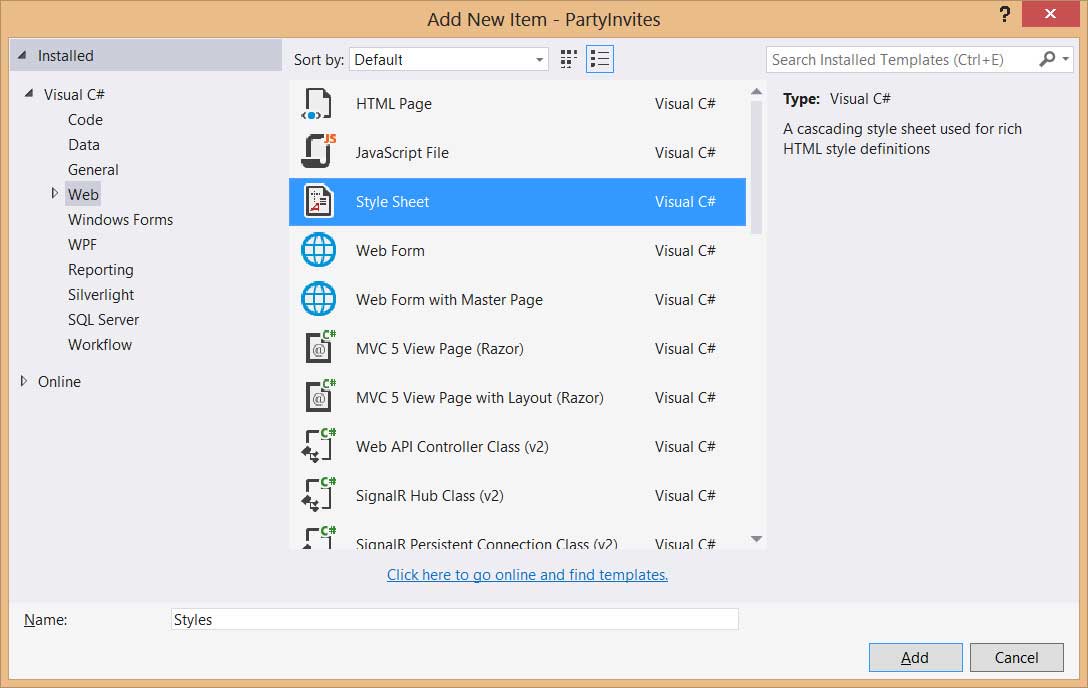Expand the Online section
The width and height of the screenshot is (1088, 688).
point(24,381)
